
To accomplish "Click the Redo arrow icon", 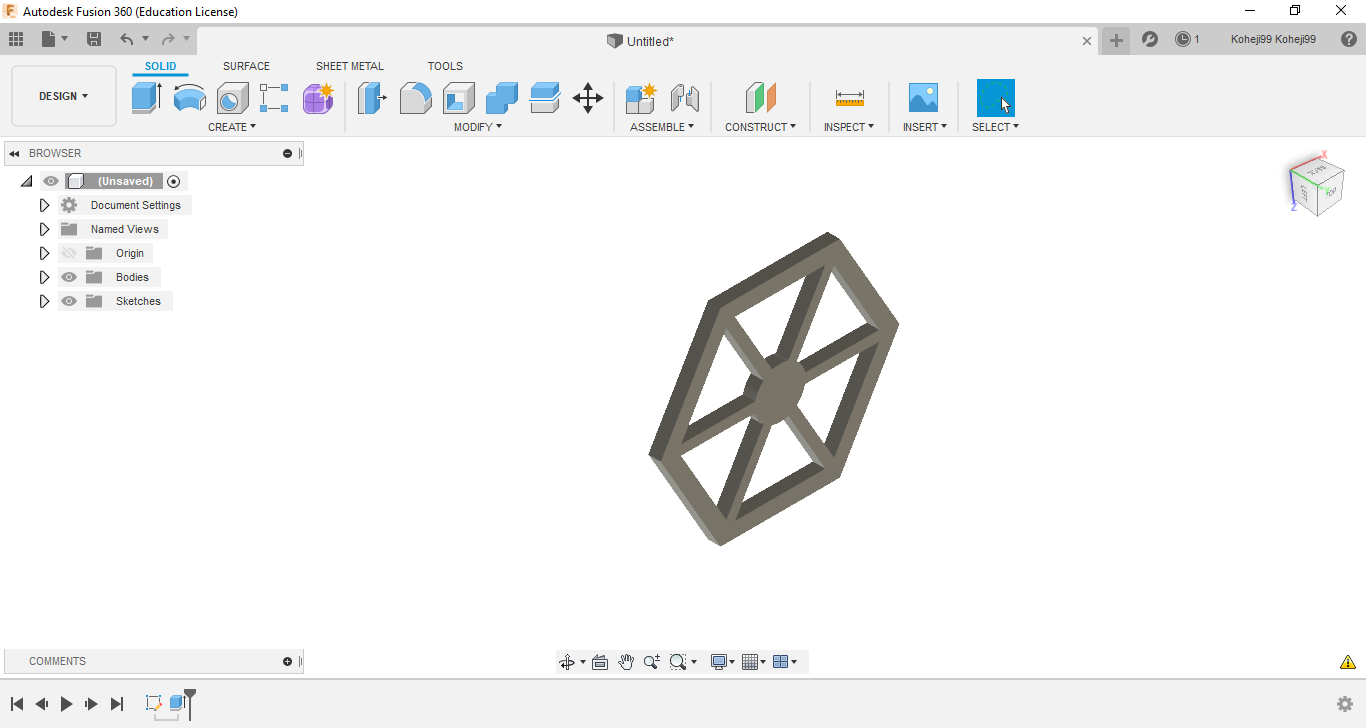I will [x=168, y=39].
